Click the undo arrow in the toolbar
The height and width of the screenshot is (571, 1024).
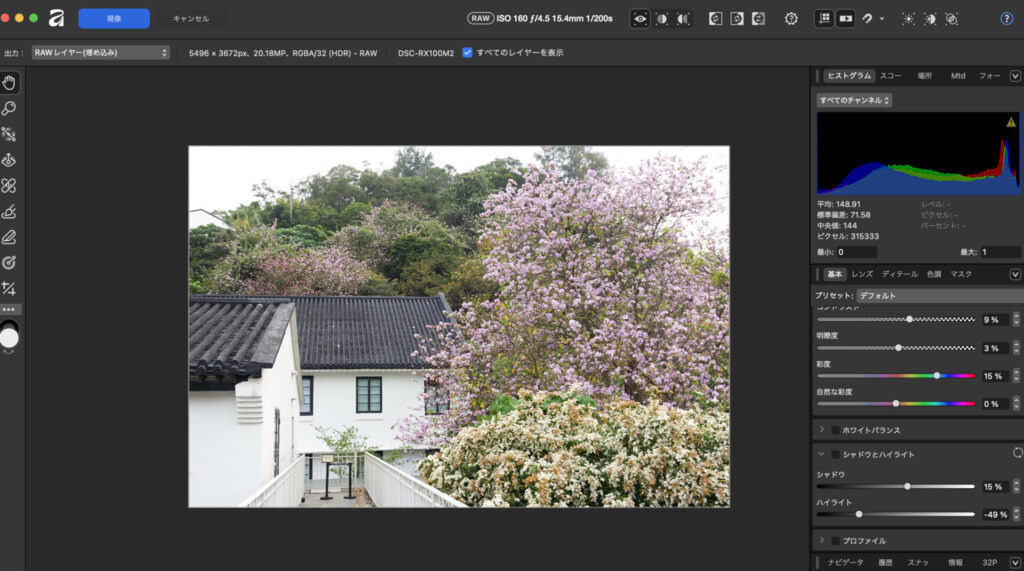(867, 18)
